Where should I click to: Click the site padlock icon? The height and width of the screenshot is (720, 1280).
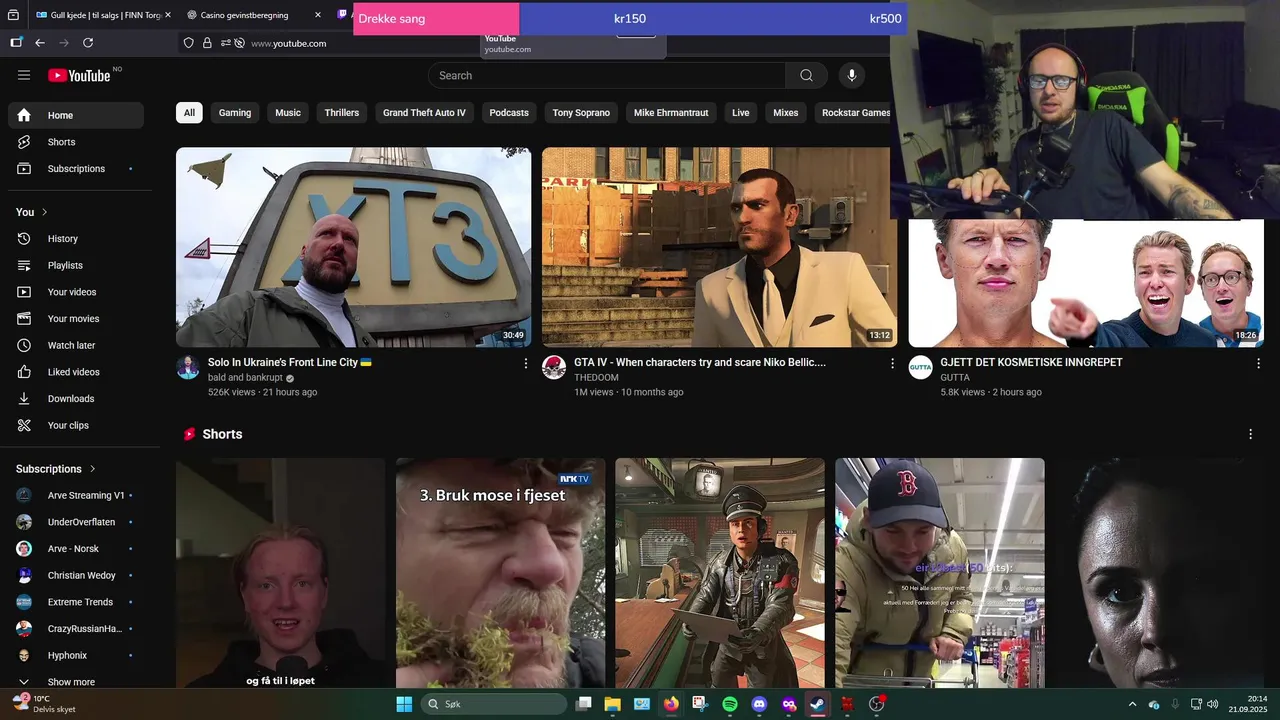tap(207, 43)
